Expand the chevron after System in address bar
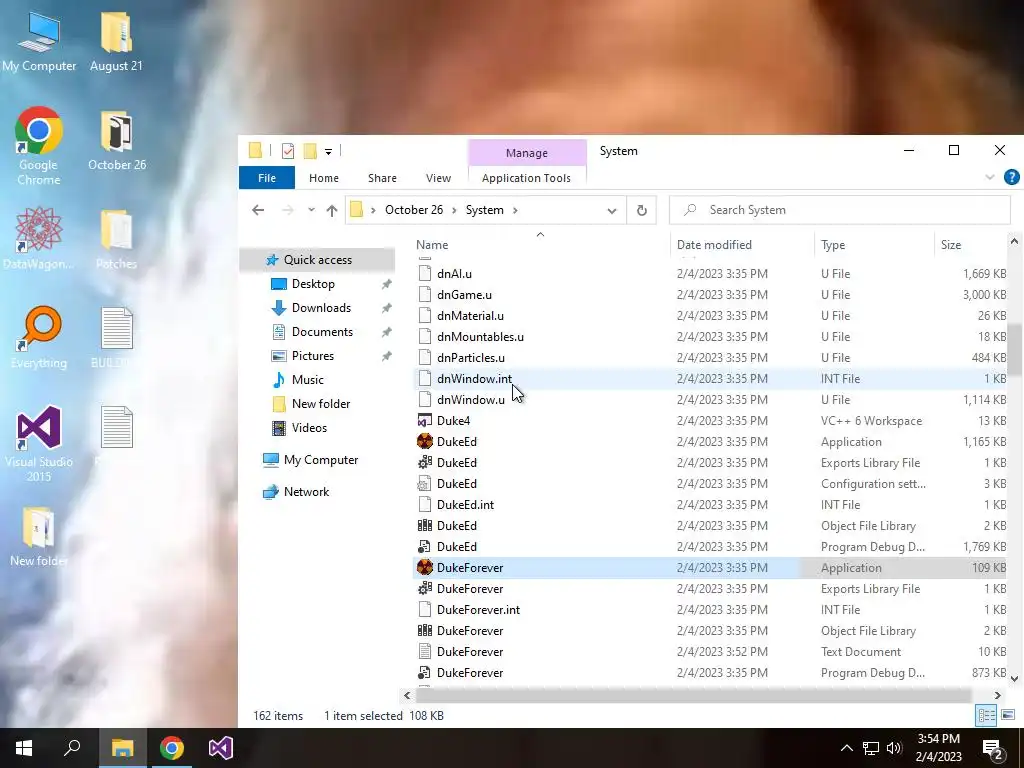Screen dimensions: 1024x768 [x=515, y=210]
